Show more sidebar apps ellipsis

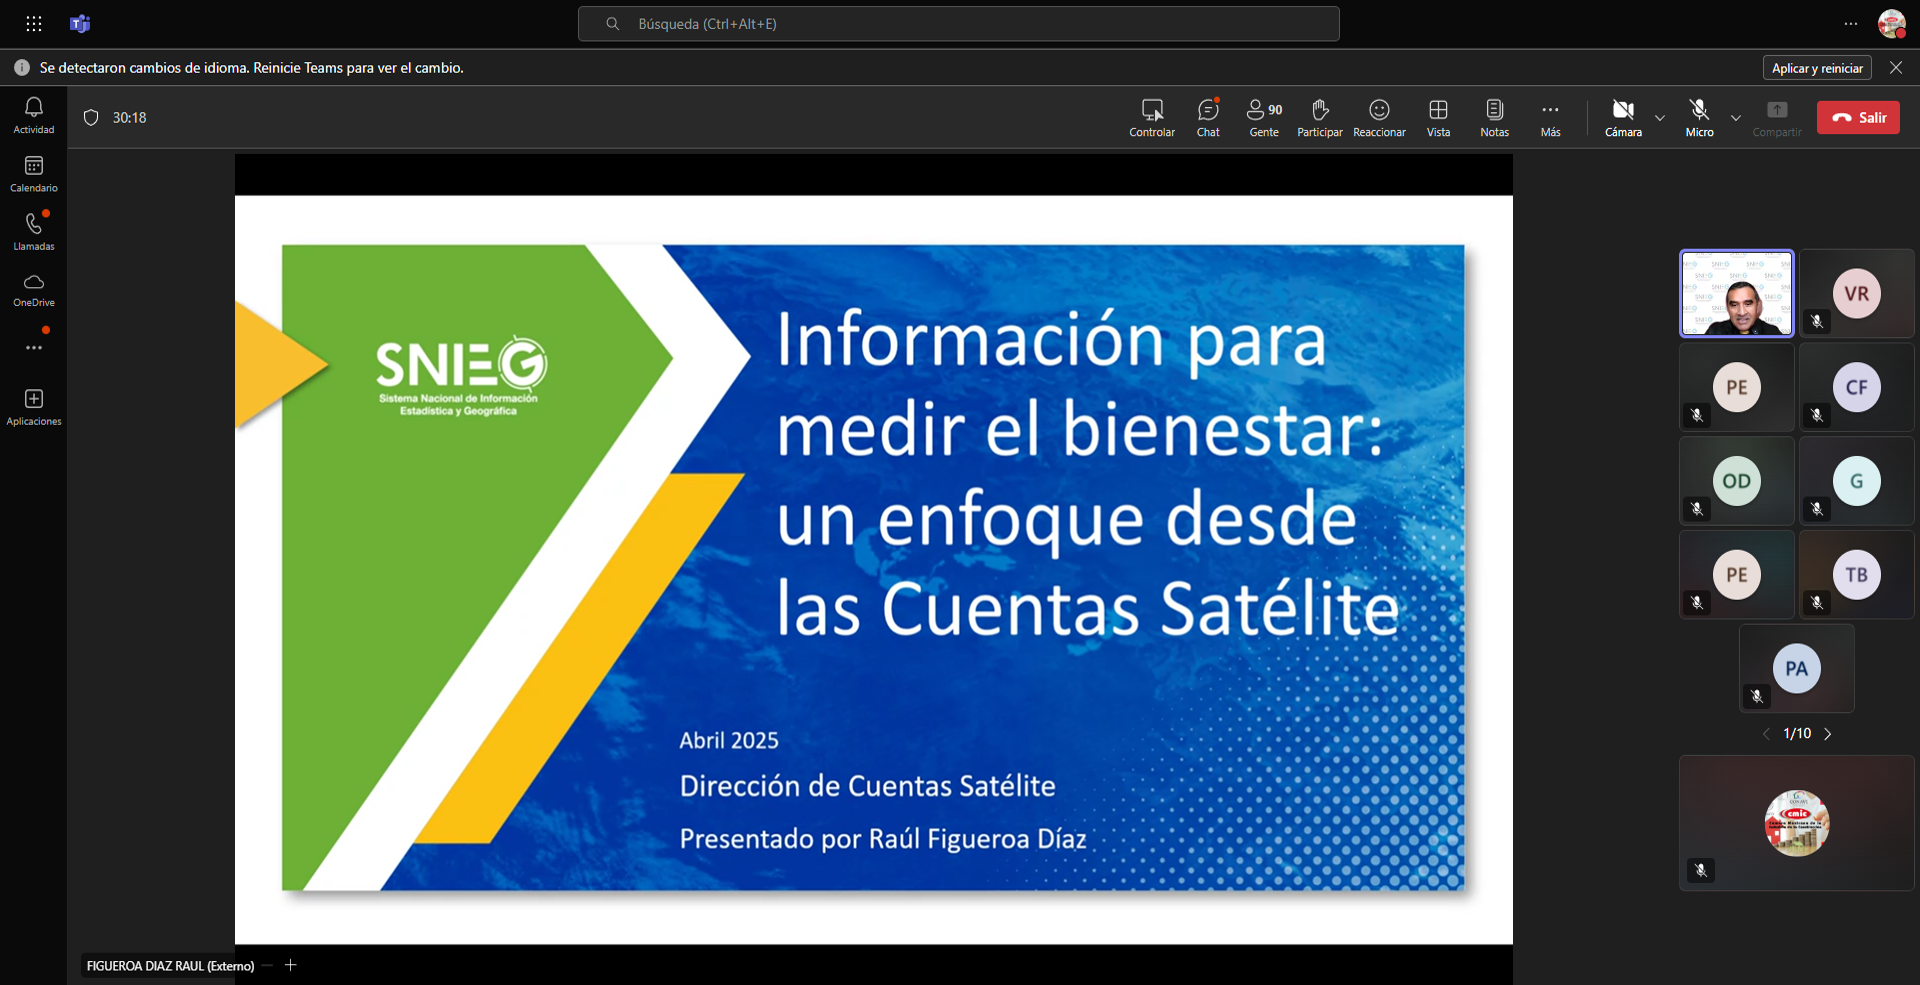(34, 347)
